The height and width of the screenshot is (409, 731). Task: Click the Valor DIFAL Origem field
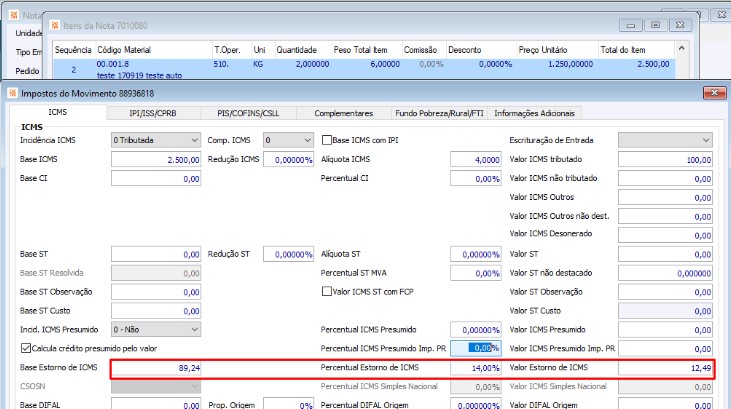665,404
